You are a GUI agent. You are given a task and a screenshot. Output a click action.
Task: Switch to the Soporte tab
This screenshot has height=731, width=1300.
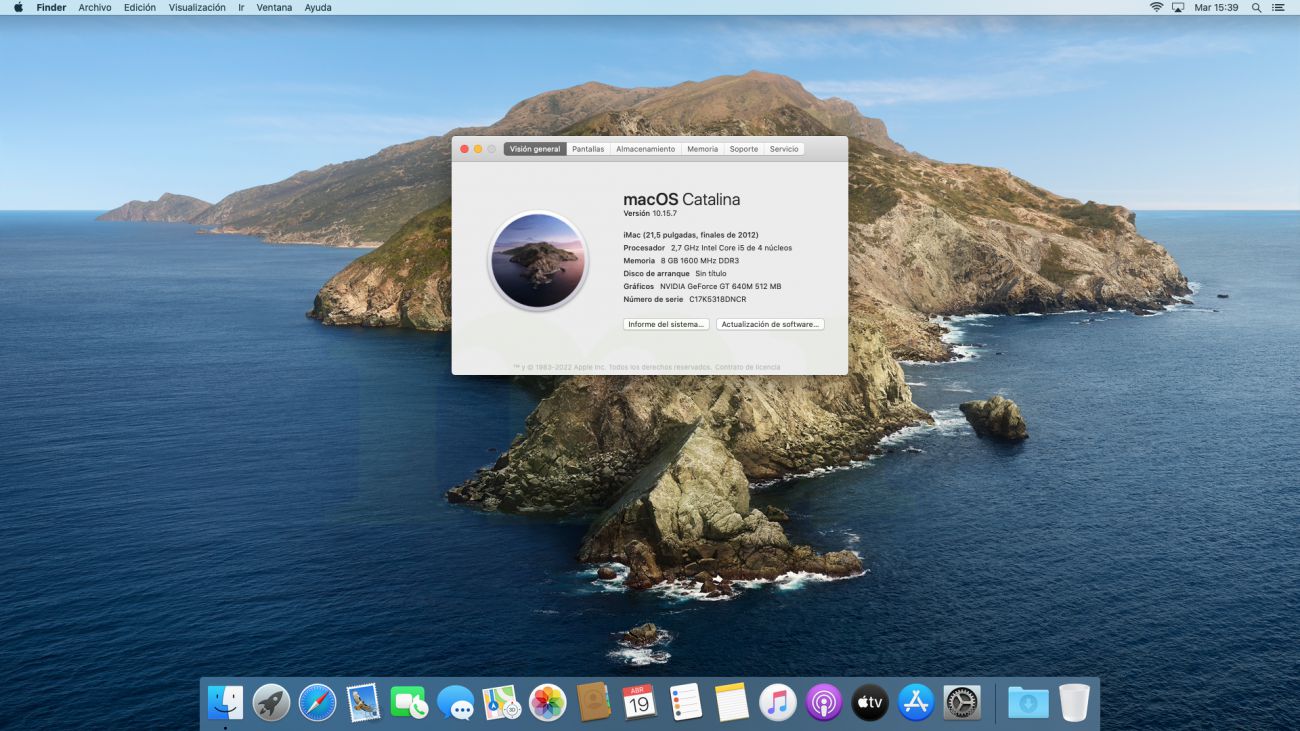tap(744, 149)
